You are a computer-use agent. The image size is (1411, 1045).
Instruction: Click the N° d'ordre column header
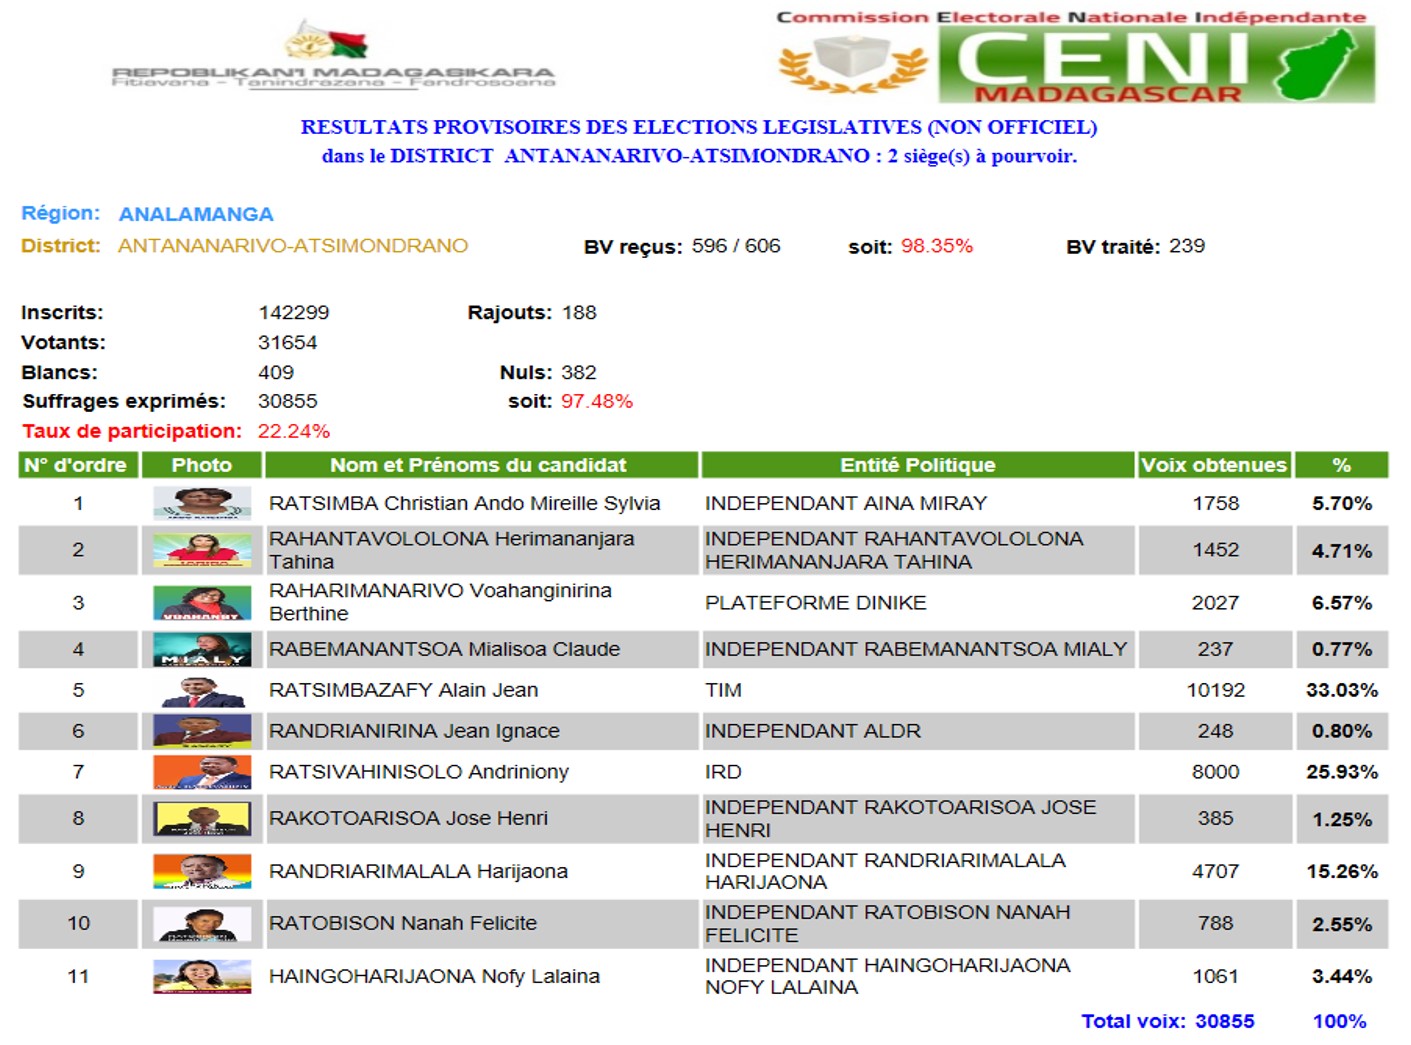pyautogui.click(x=77, y=465)
